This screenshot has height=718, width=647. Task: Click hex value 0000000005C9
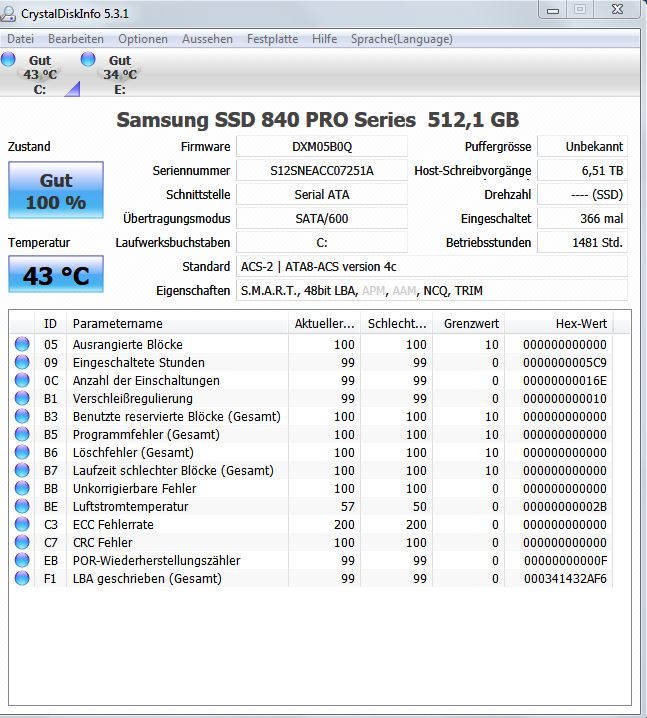[x=565, y=363]
